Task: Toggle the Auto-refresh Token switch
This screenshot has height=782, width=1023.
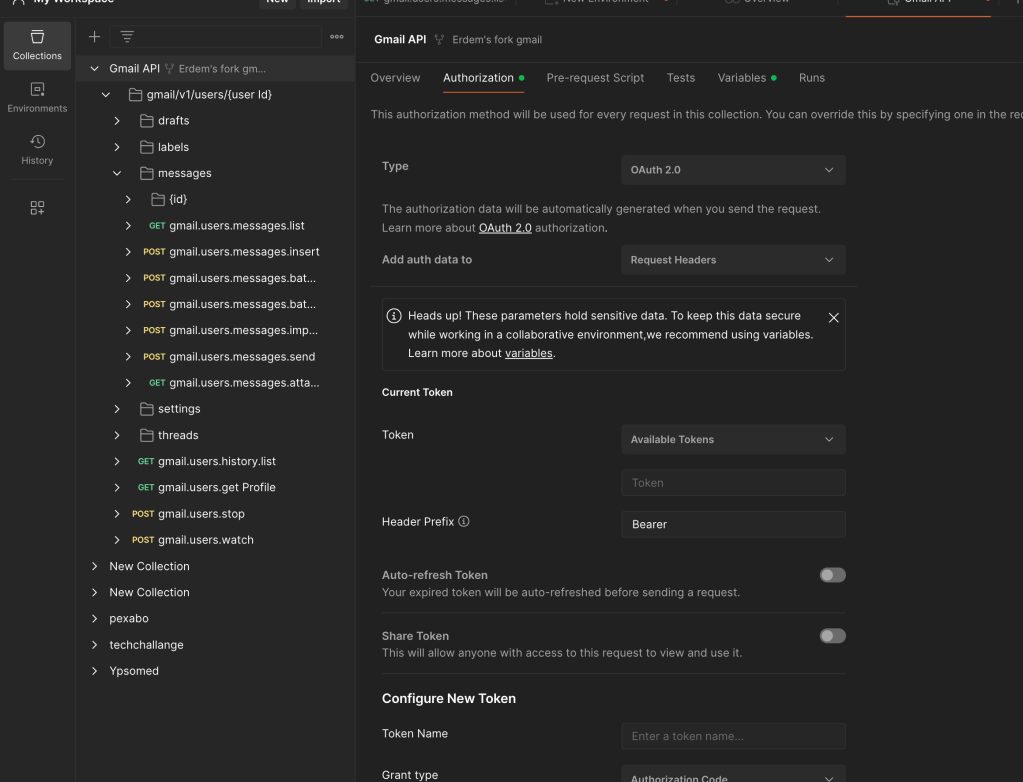Action: [832, 575]
